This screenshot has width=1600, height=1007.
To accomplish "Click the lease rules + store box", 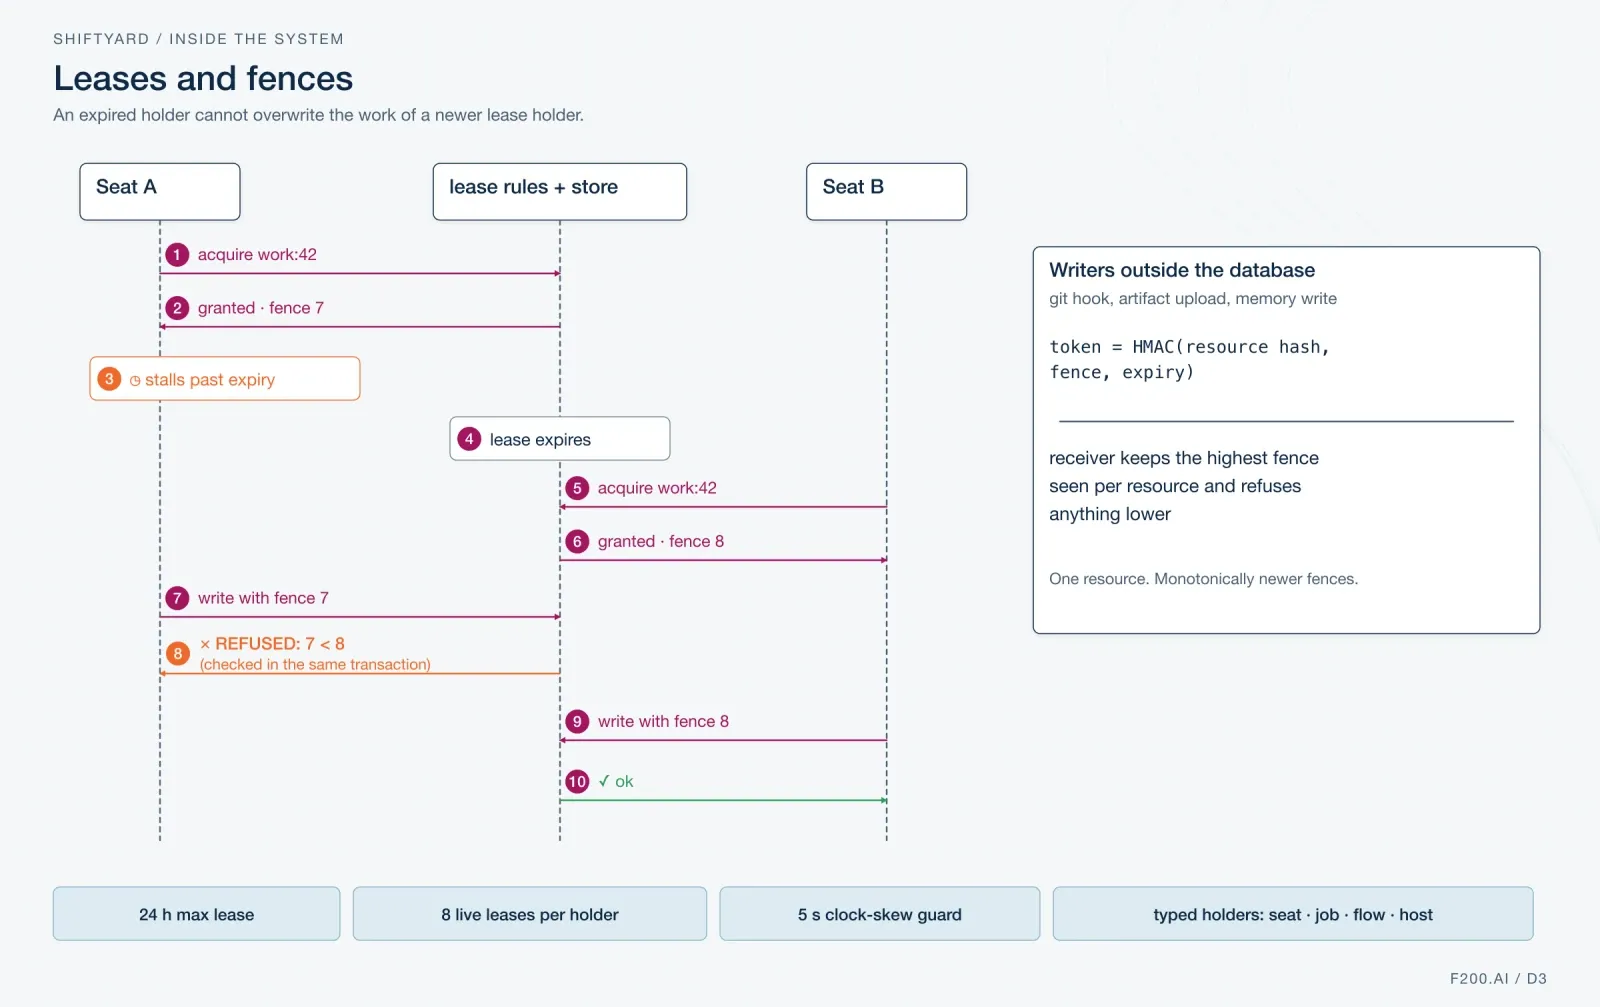I will (560, 191).
